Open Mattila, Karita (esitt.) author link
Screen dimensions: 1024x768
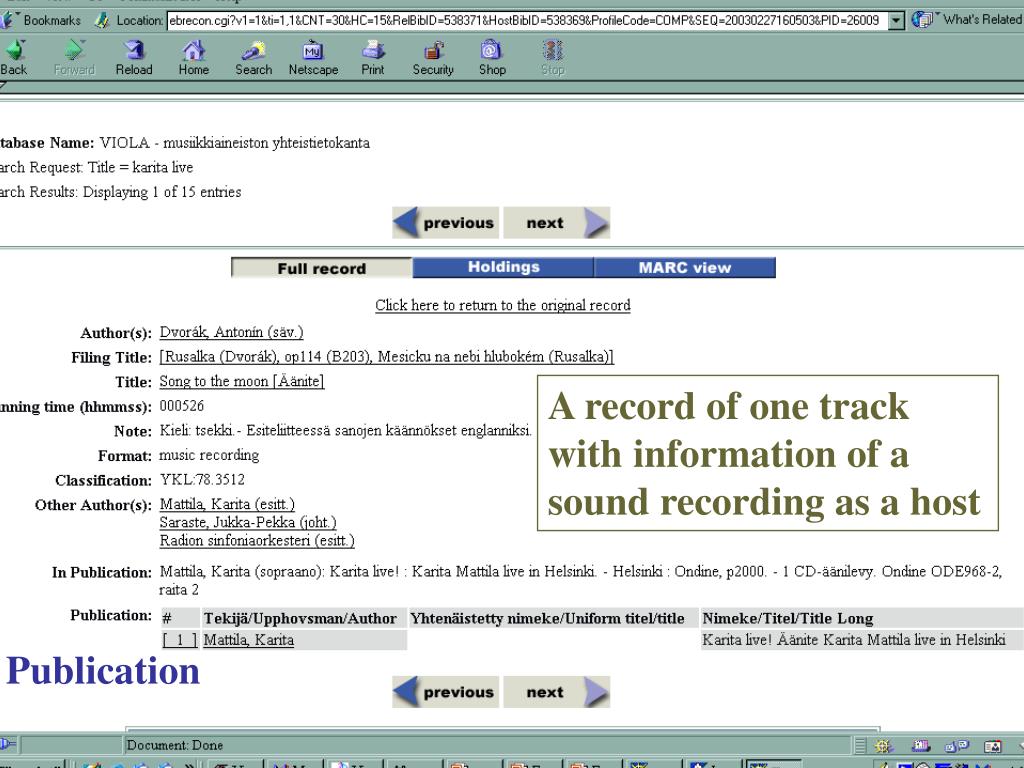tap(227, 504)
